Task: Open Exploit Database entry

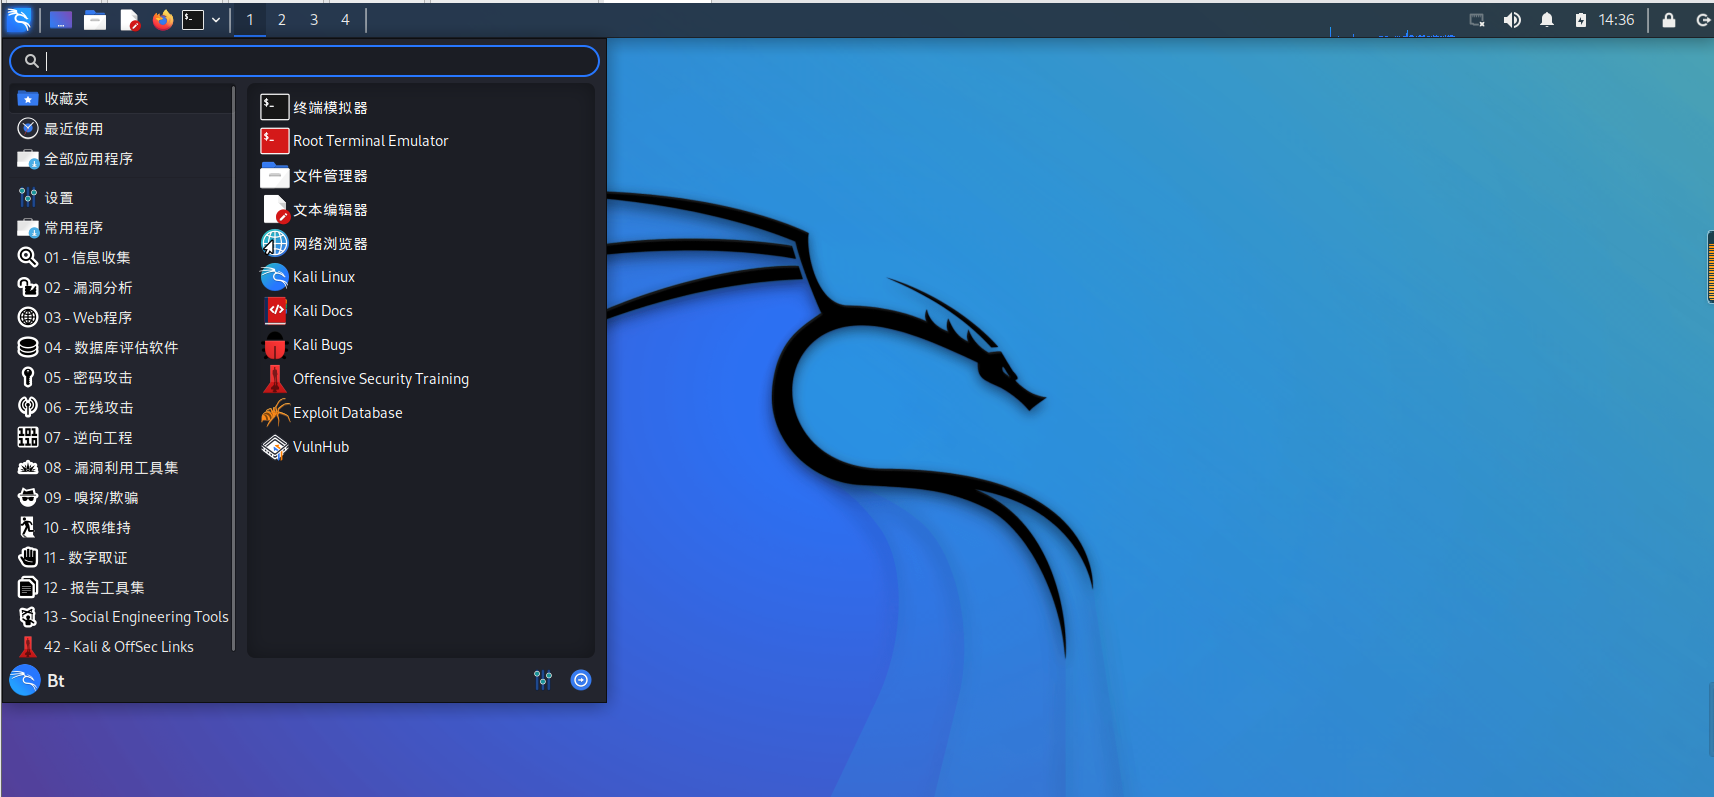Action: [421, 413]
